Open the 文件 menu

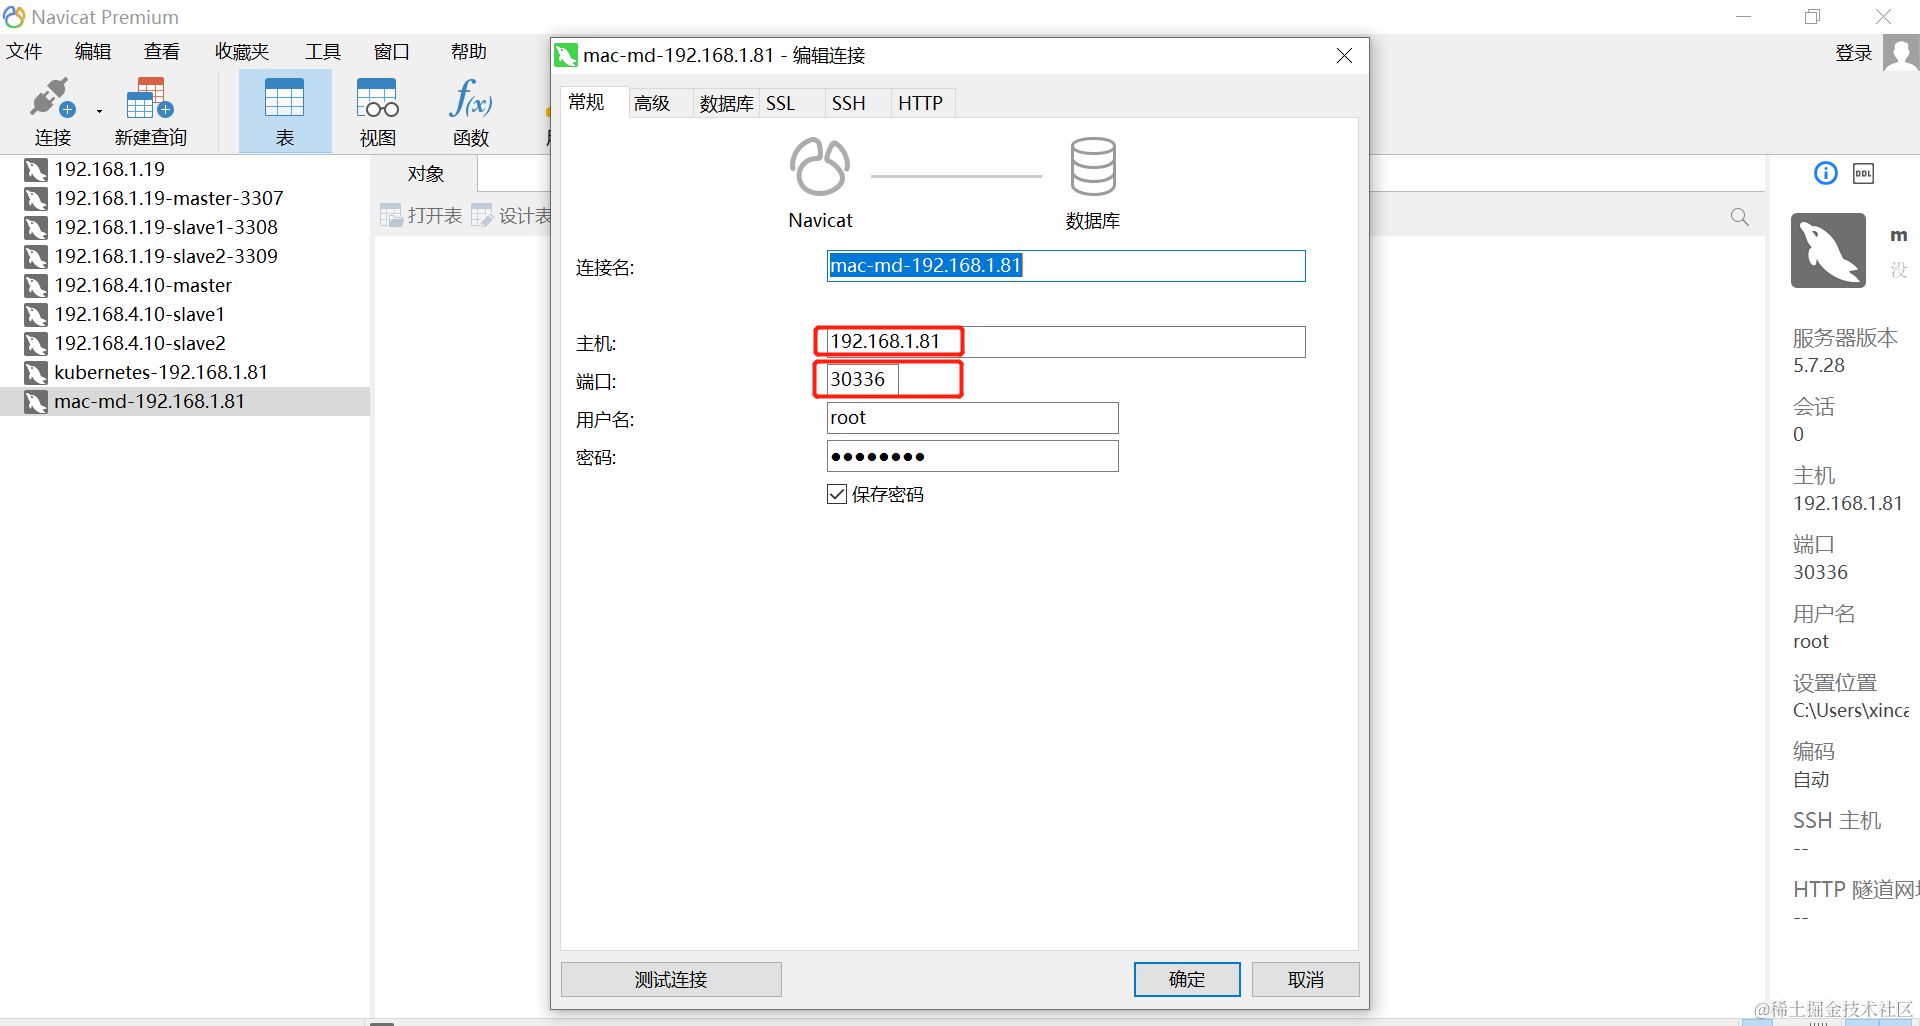pos(24,51)
